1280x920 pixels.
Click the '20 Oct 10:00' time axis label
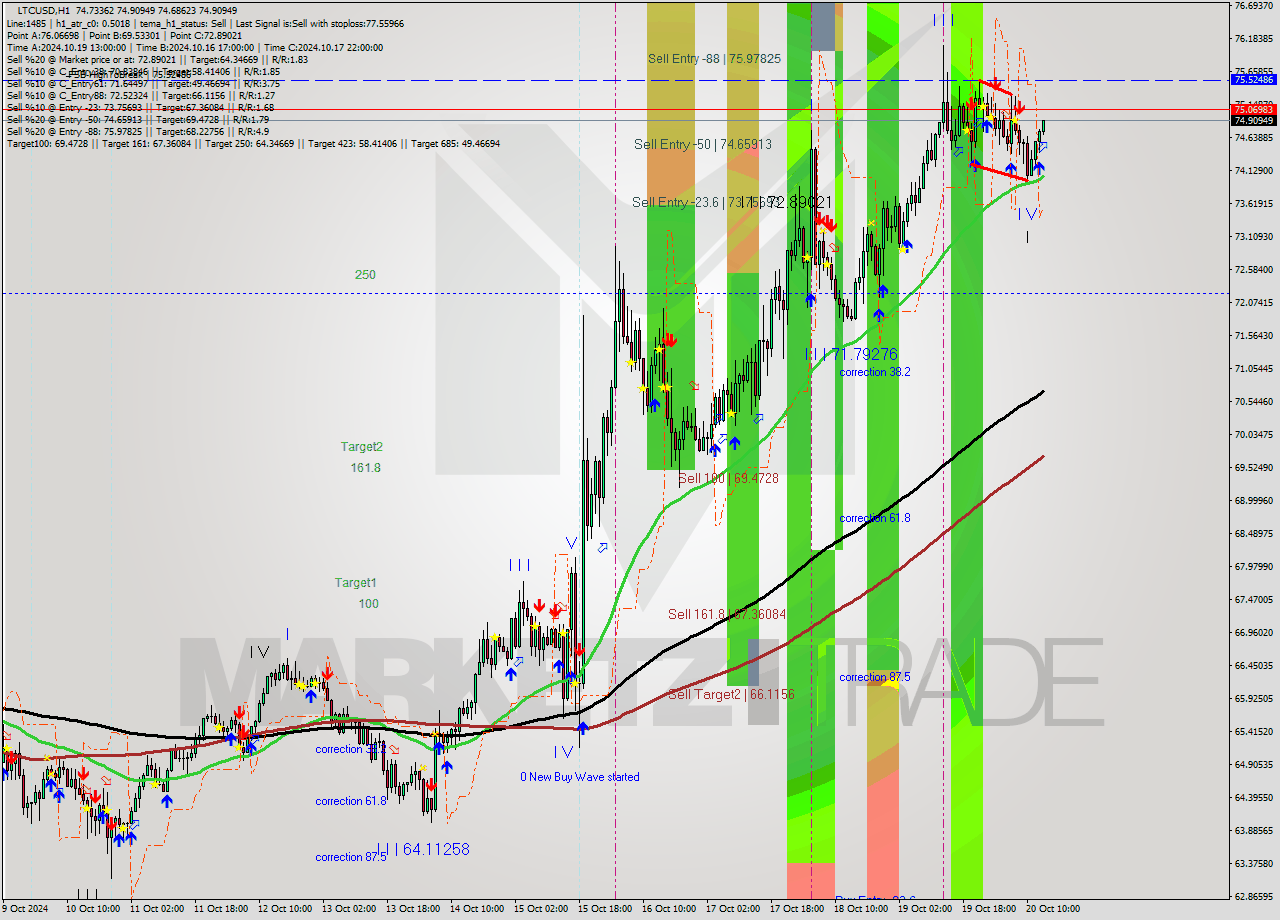pyautogui.click(x=1053, y=909)
